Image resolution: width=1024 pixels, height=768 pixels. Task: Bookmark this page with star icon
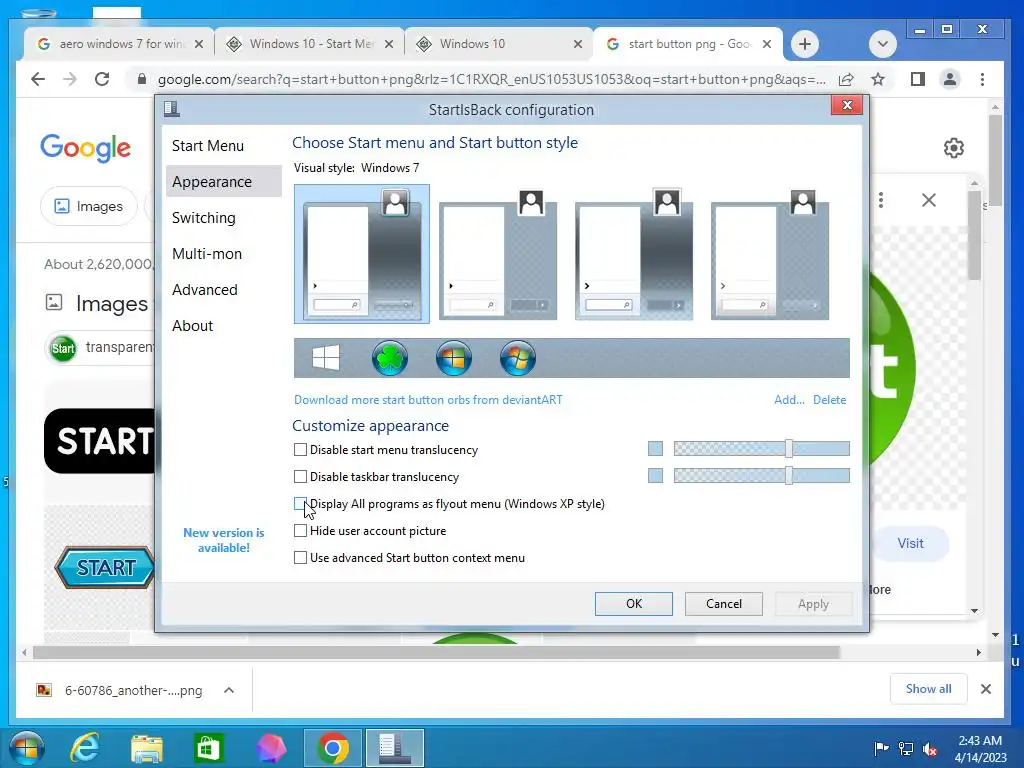click(878, 79)
